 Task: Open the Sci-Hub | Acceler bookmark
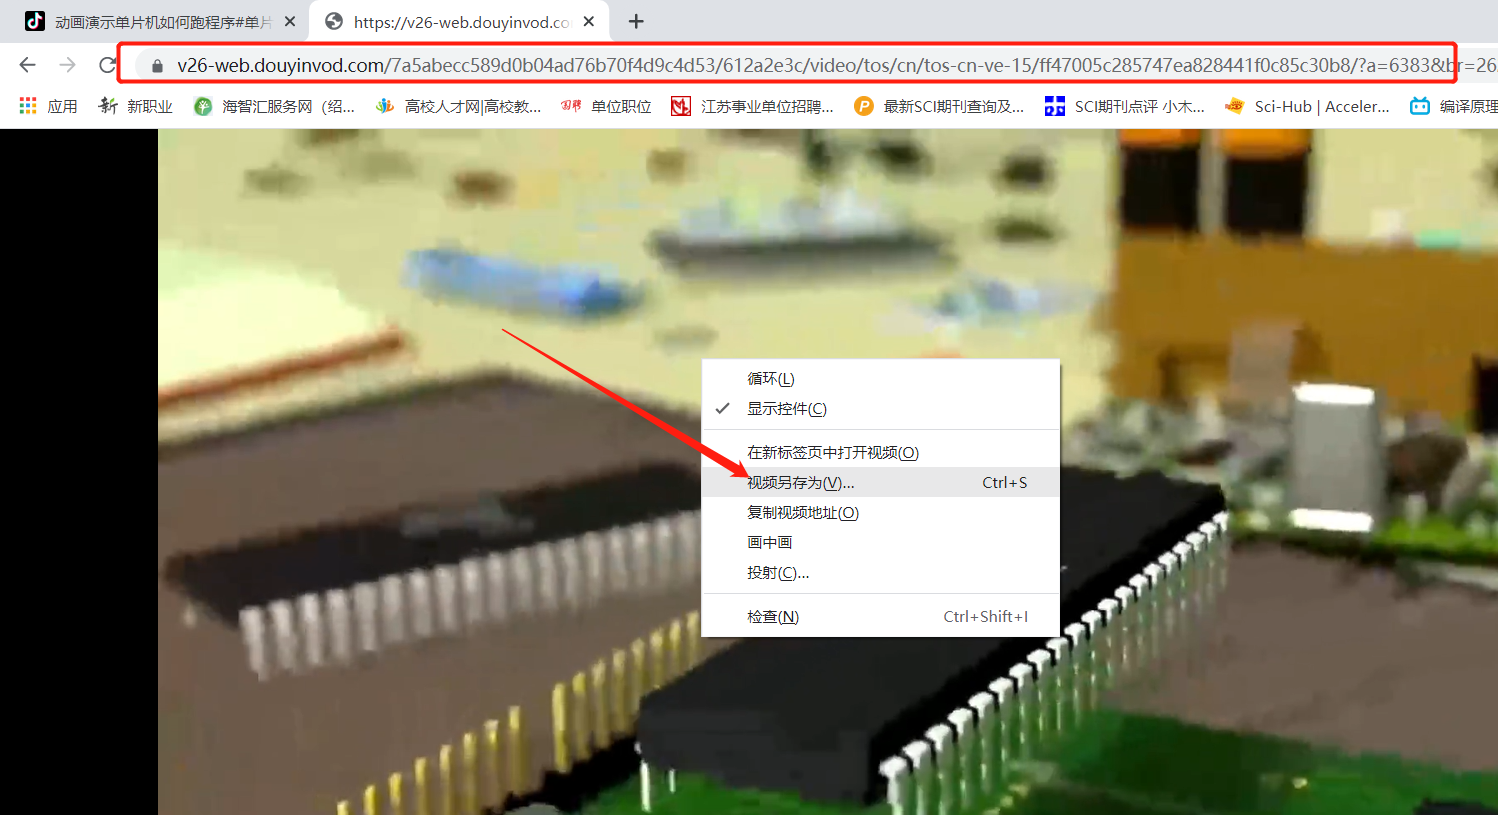click(1307, 106)
